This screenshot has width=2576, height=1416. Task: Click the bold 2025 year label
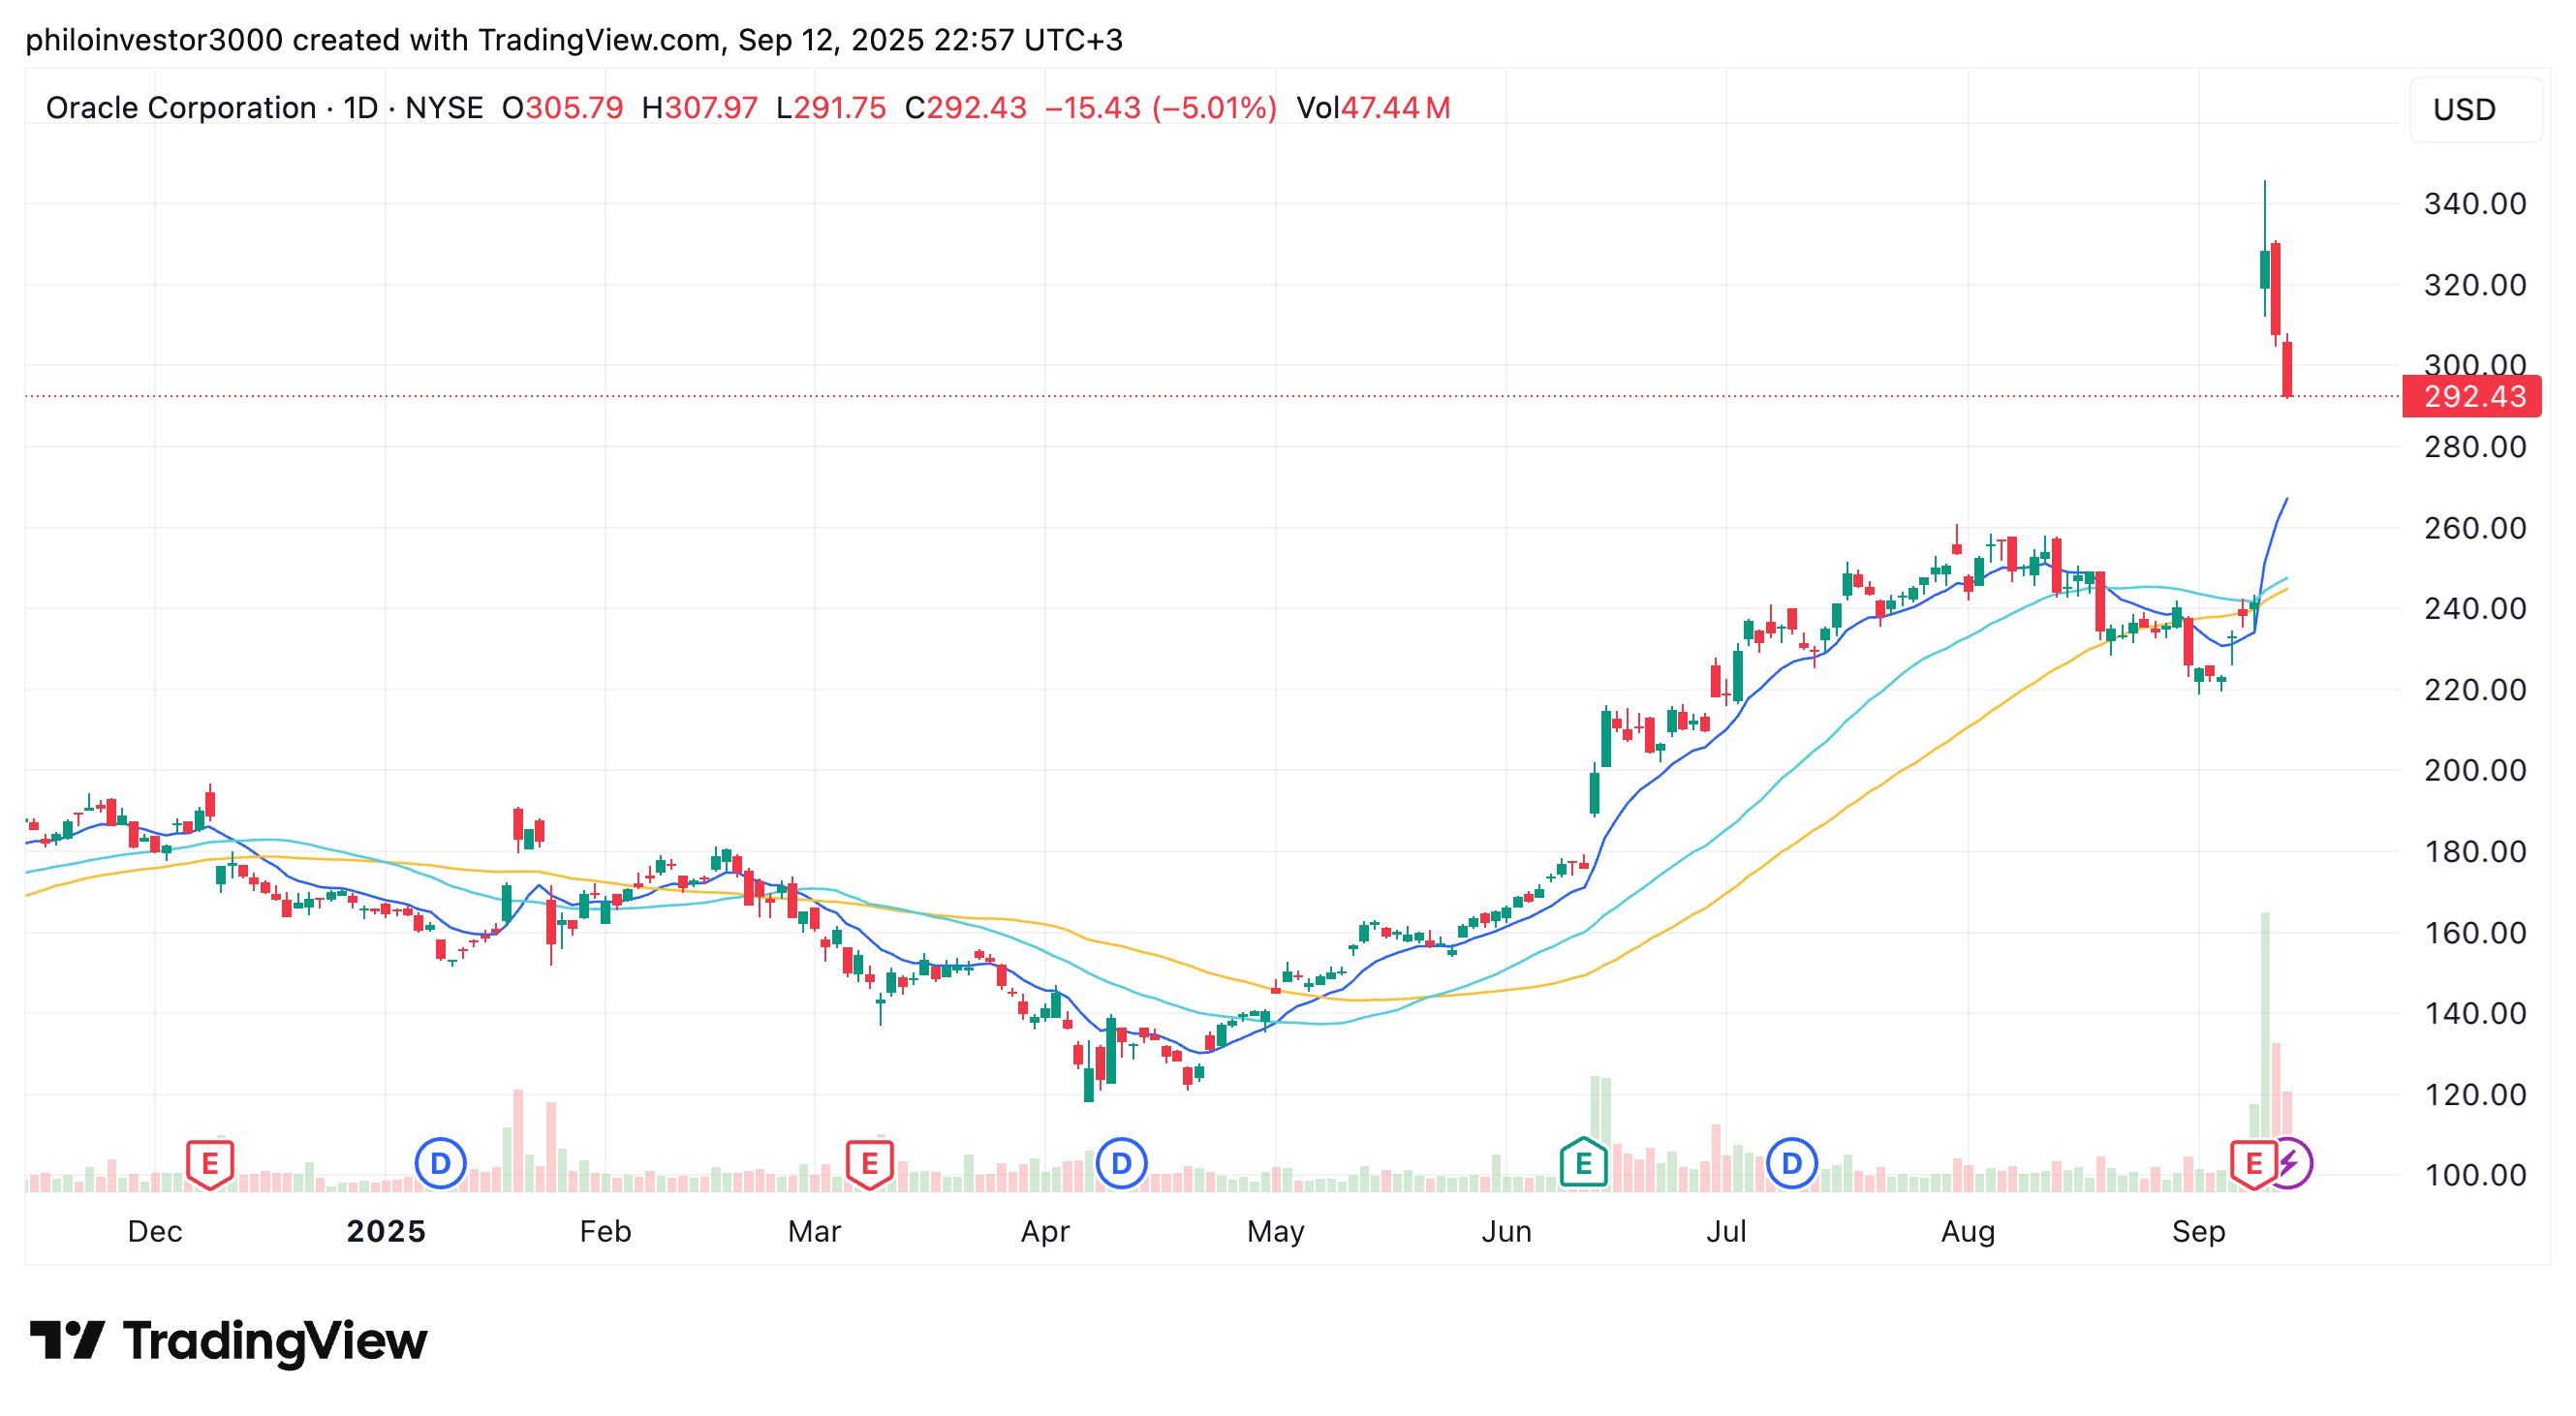pyautogui.click(x=386, y=1231)
